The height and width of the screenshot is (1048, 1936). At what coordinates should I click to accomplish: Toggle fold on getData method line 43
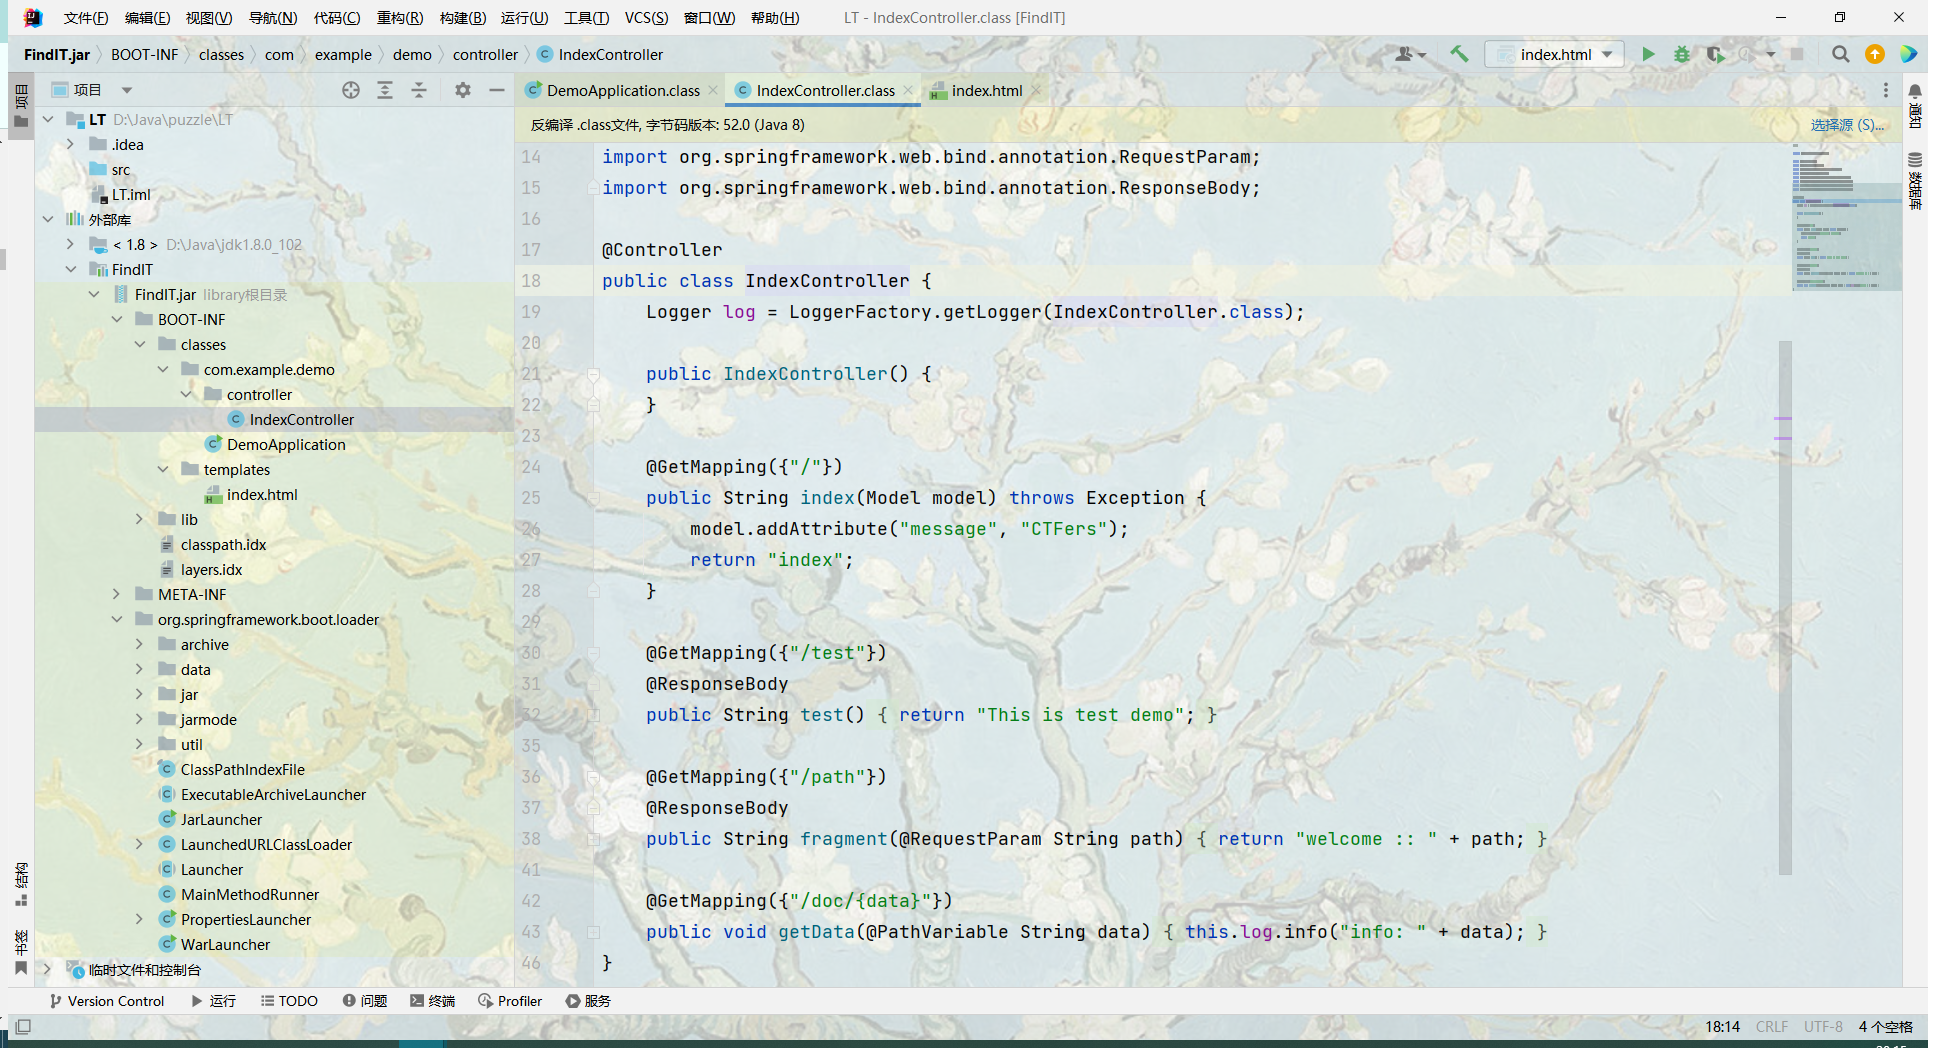[593, 932]
